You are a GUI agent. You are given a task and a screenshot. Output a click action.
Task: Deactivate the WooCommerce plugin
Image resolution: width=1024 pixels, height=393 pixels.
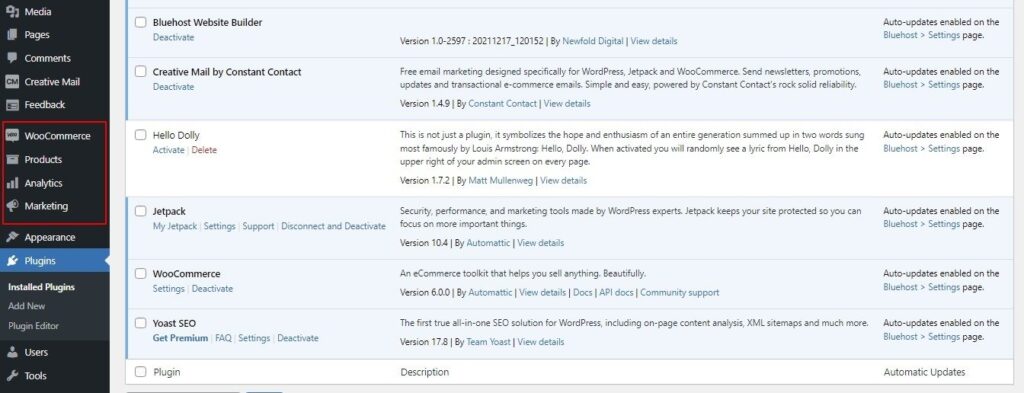pyautogui.click(x=212, y=289)
